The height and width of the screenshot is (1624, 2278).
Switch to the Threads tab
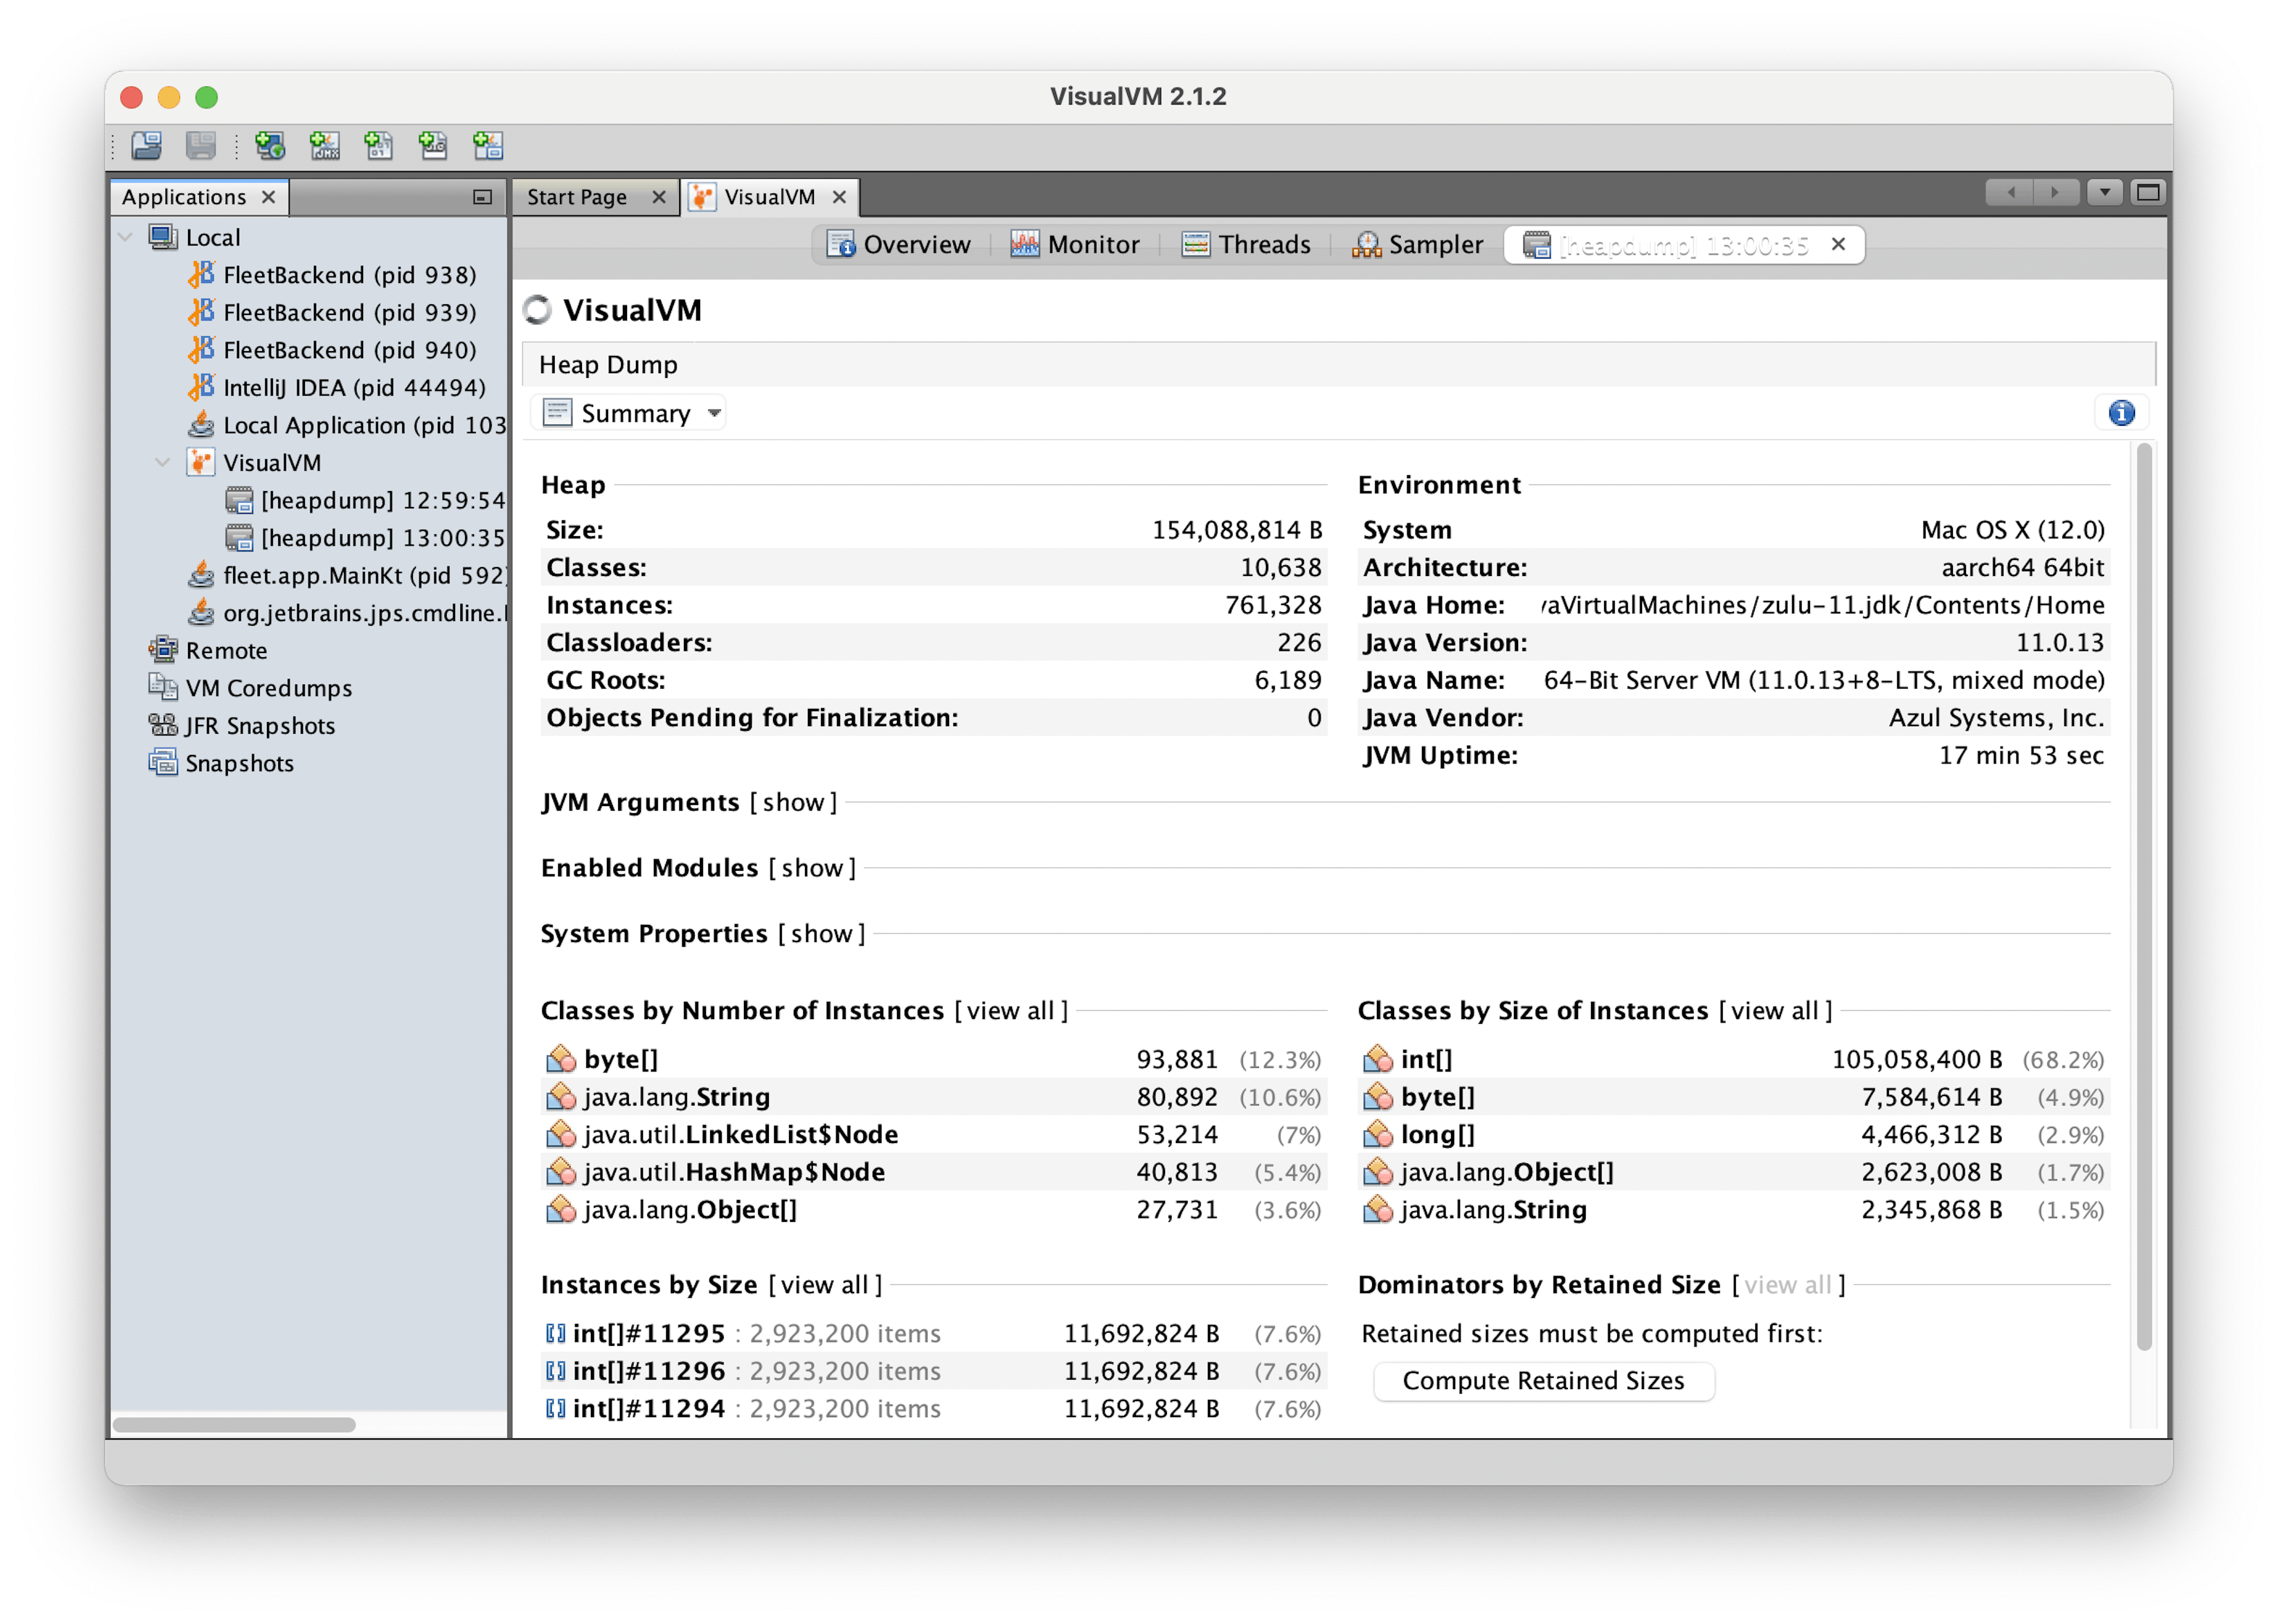pyautogui.click(x=1246, y=245)
